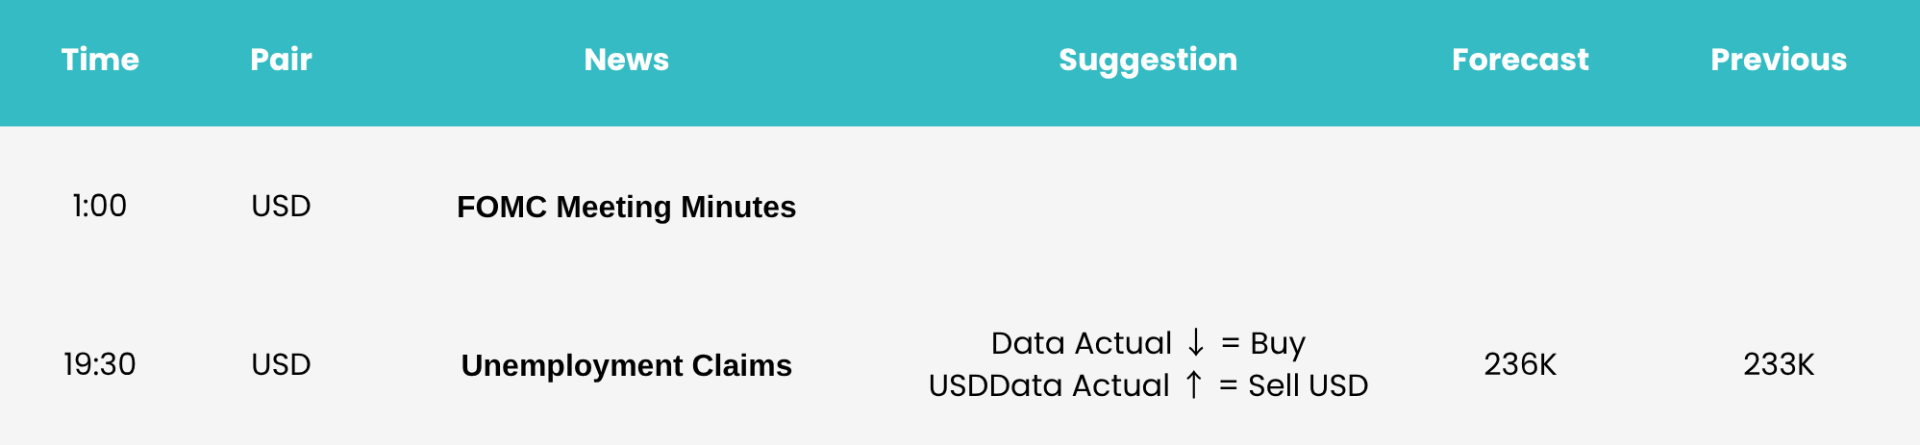The image size is (1920, 445).
Task: Select the Pair column header
Action: click(x=281, y=59)
